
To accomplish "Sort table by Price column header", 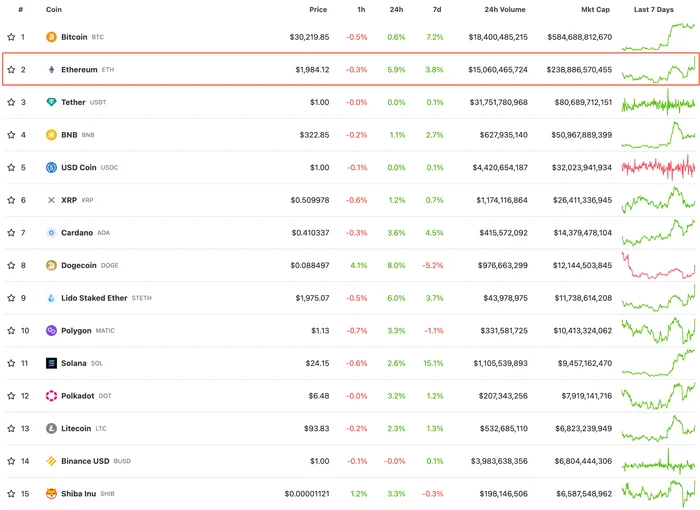I will point(318,9).
